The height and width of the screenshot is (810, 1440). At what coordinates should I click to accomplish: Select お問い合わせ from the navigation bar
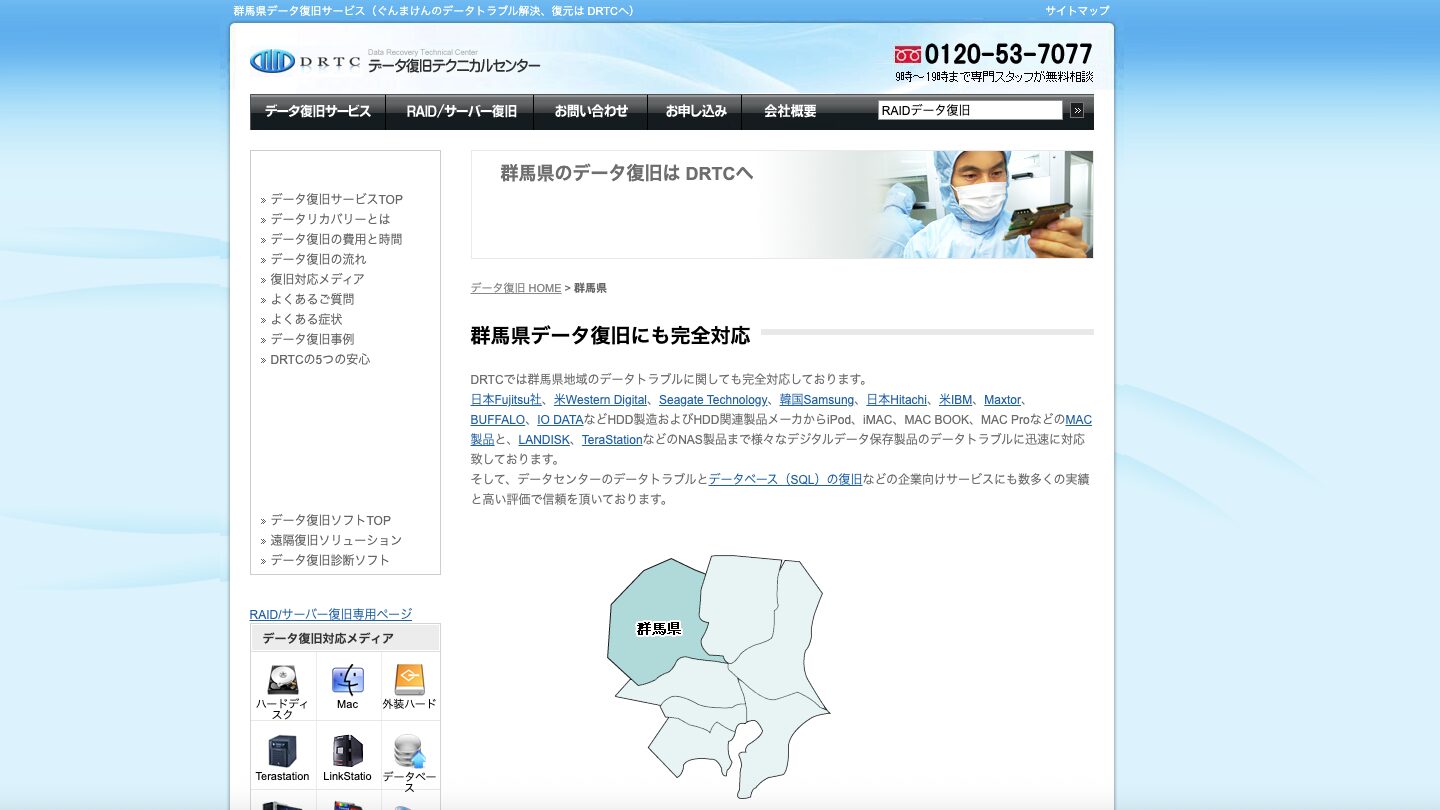[590, 112]
